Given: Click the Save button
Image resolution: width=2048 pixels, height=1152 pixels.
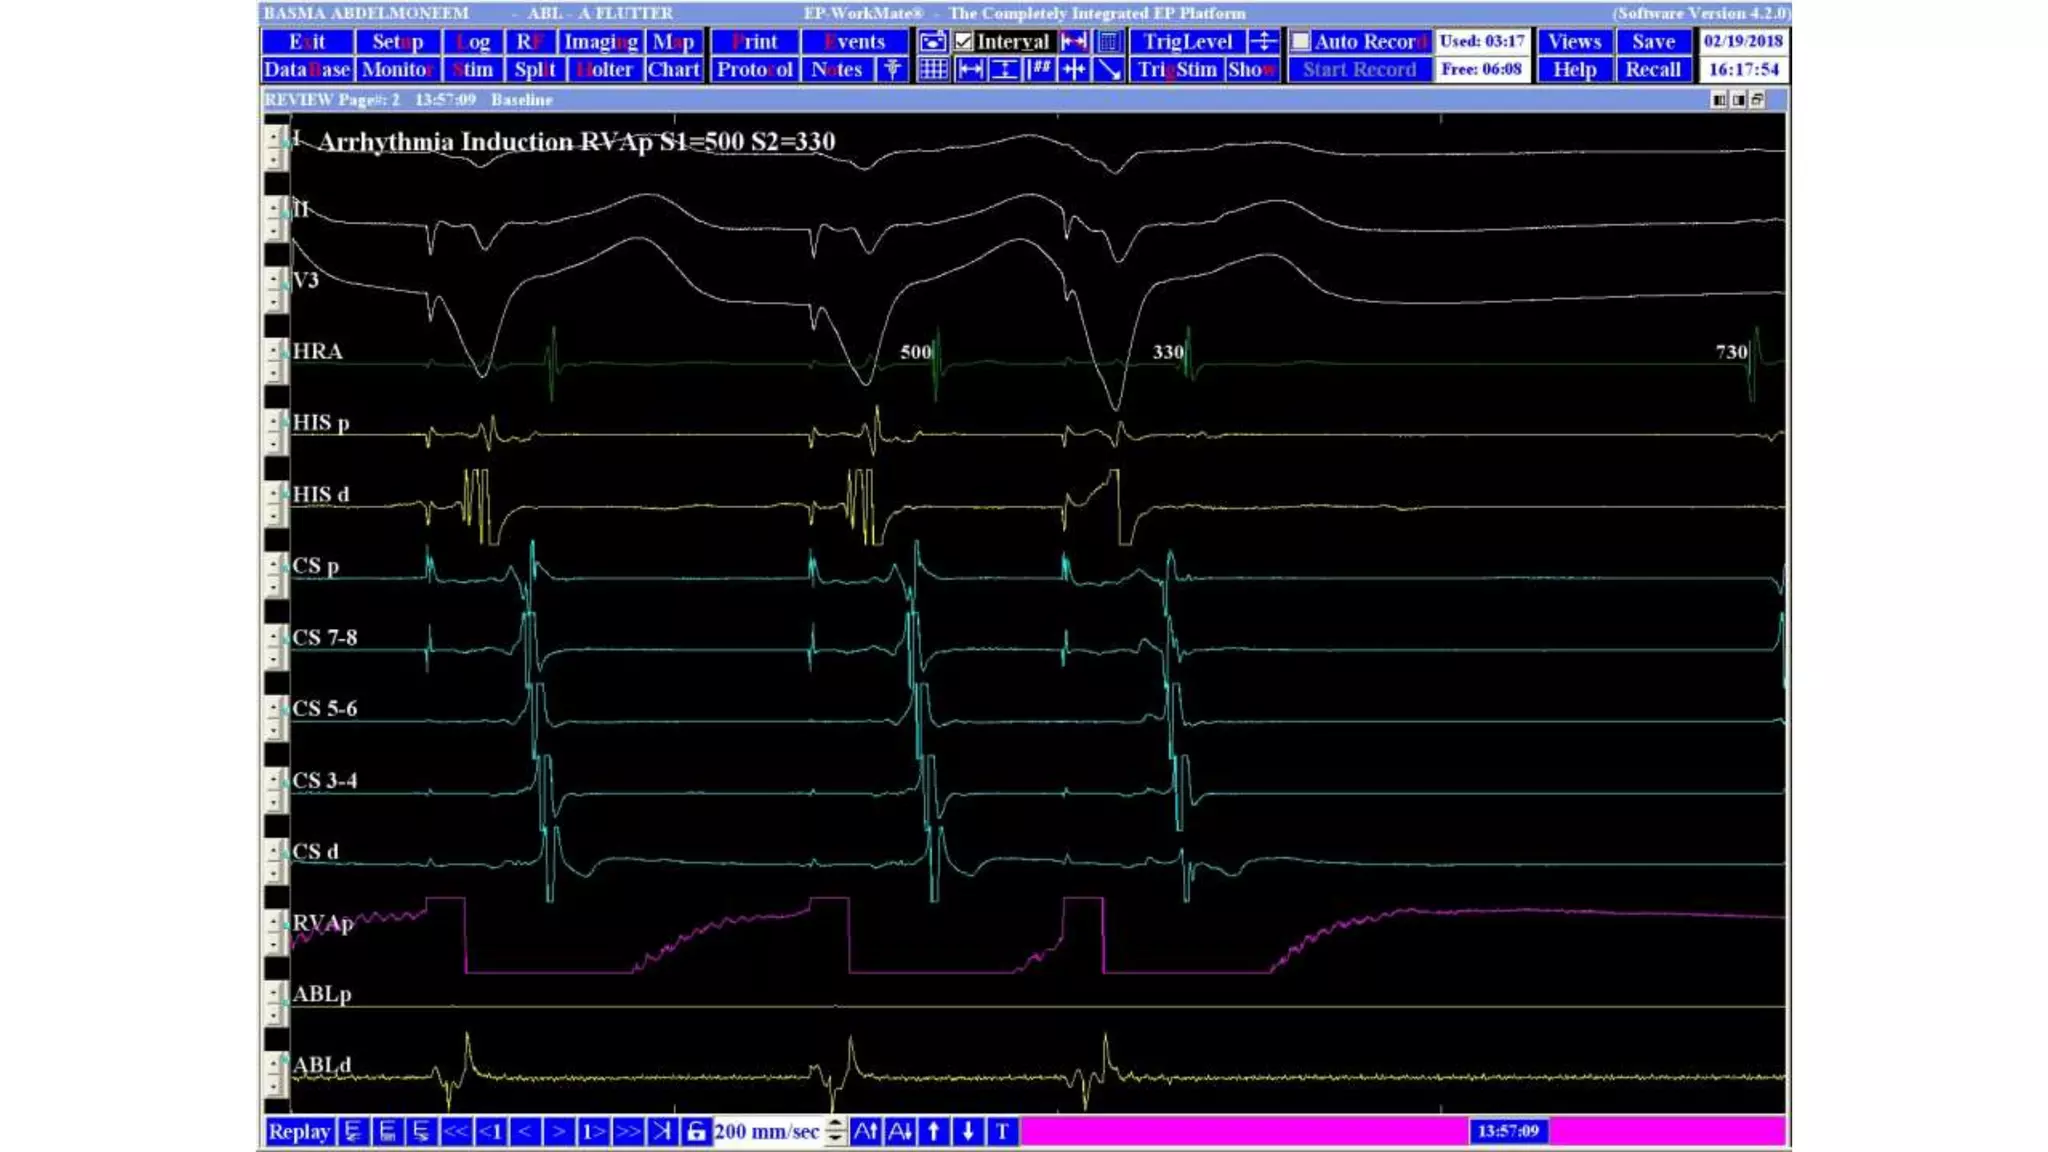Looking at the screenshot, I should point(1653,42).
